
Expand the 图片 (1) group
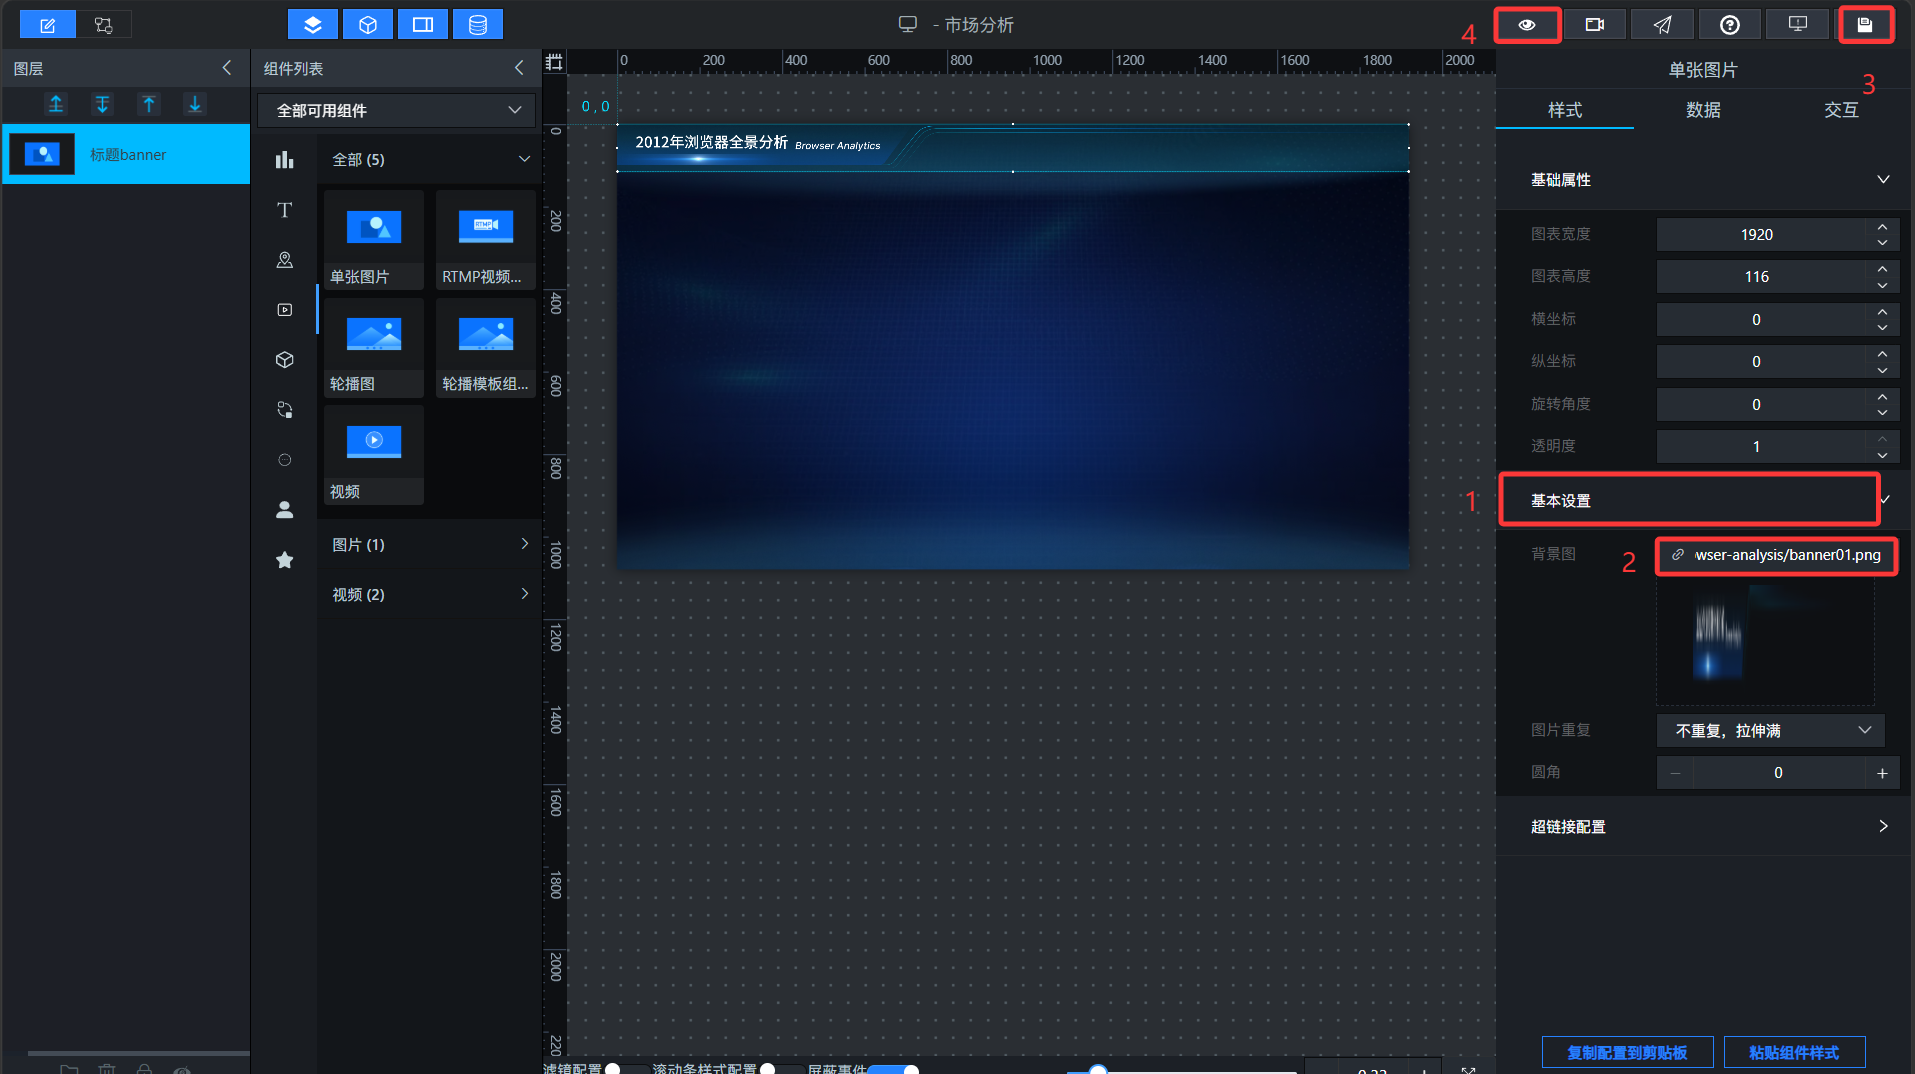coord(430,544)
